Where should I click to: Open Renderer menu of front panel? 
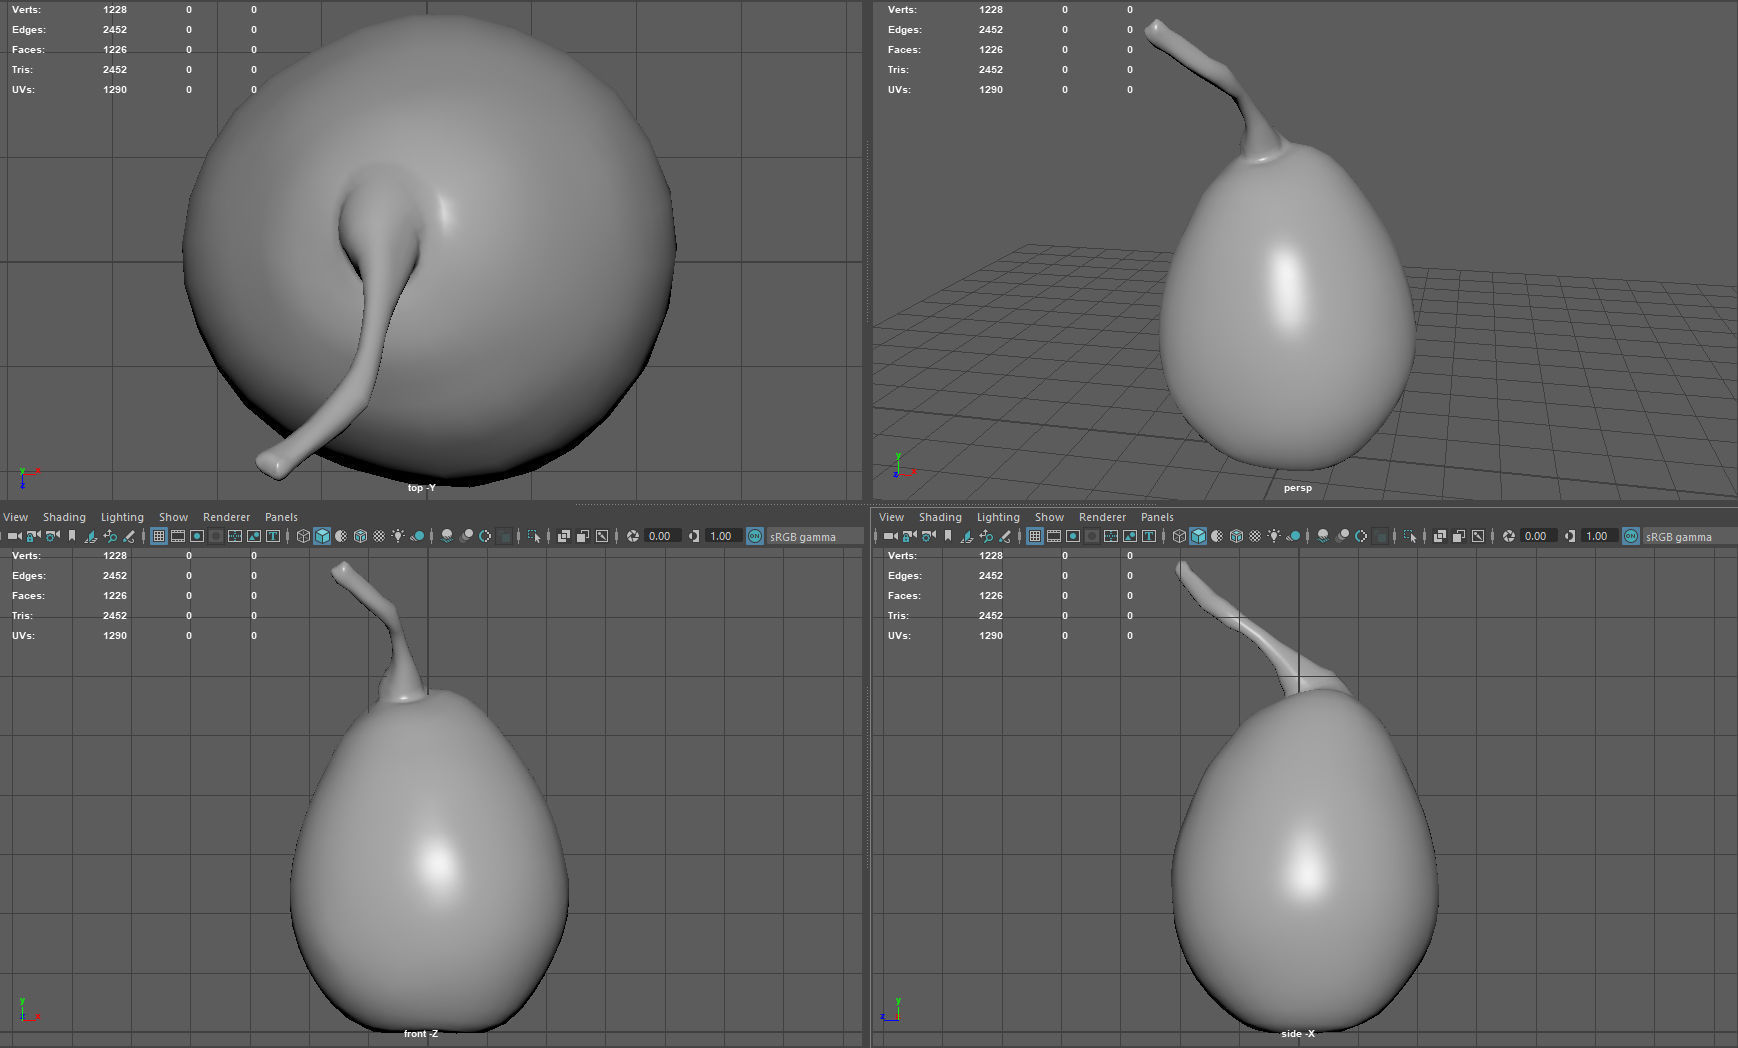(226, 517)
